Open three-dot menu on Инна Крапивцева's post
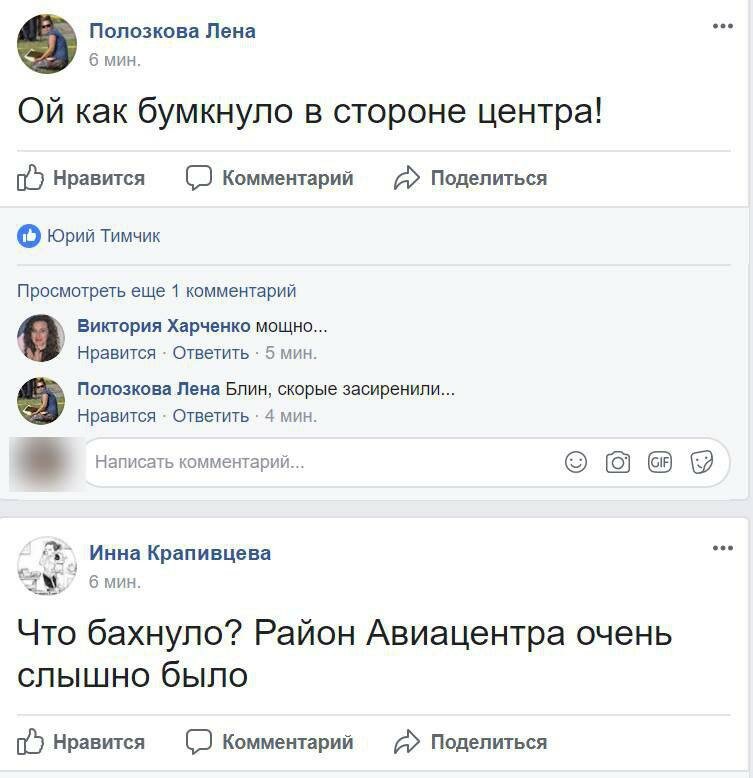This screenshot has width=753, height=778. point(723,549)
